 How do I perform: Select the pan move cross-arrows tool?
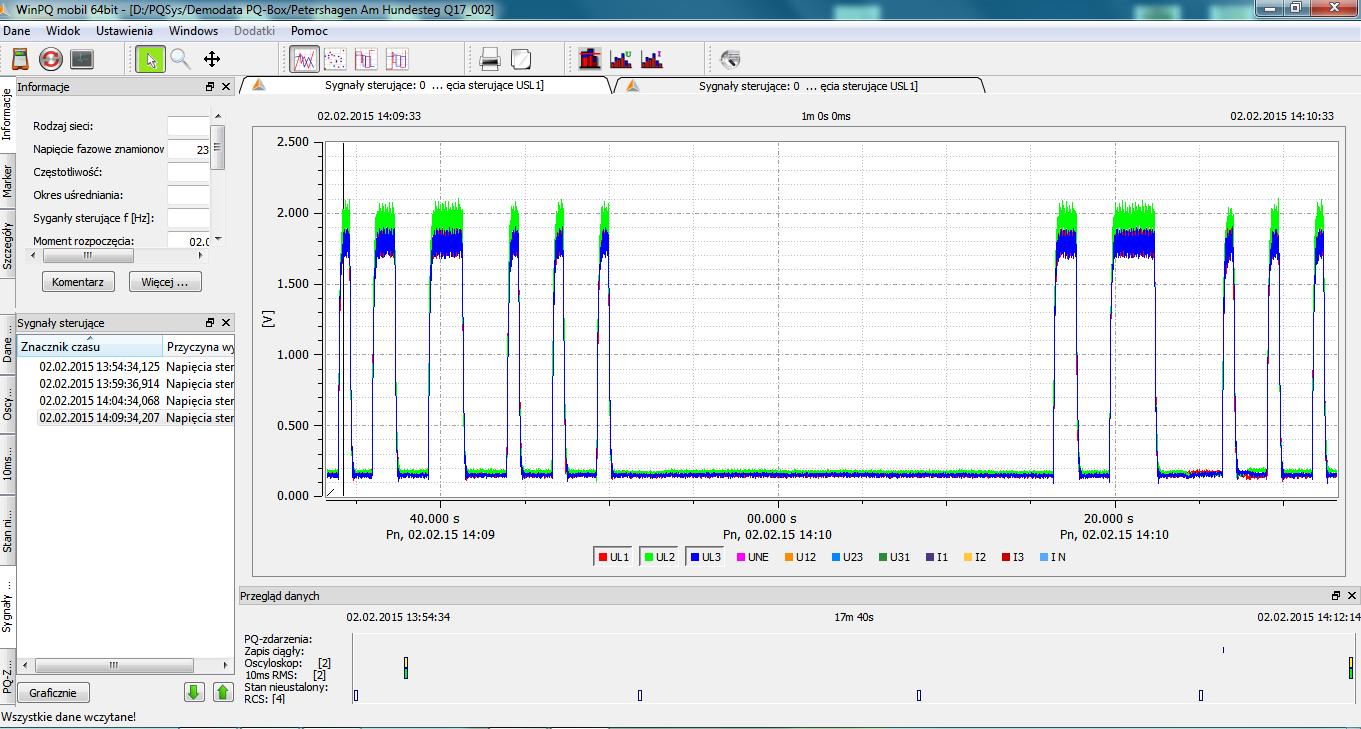coord(212,59)
